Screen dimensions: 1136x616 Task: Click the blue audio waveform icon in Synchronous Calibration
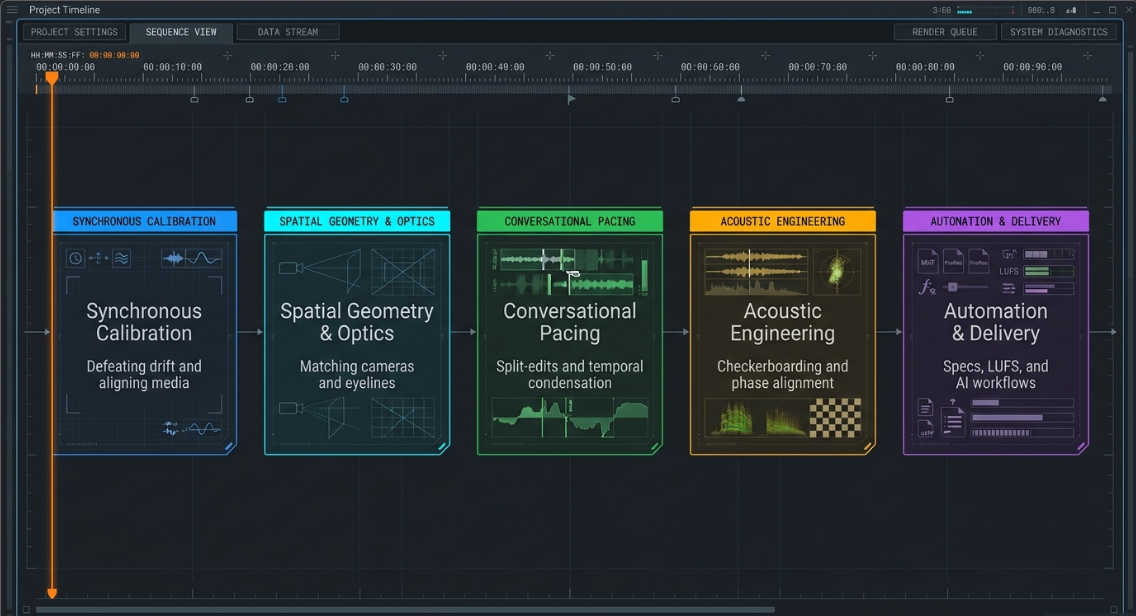tap(173, 258)
